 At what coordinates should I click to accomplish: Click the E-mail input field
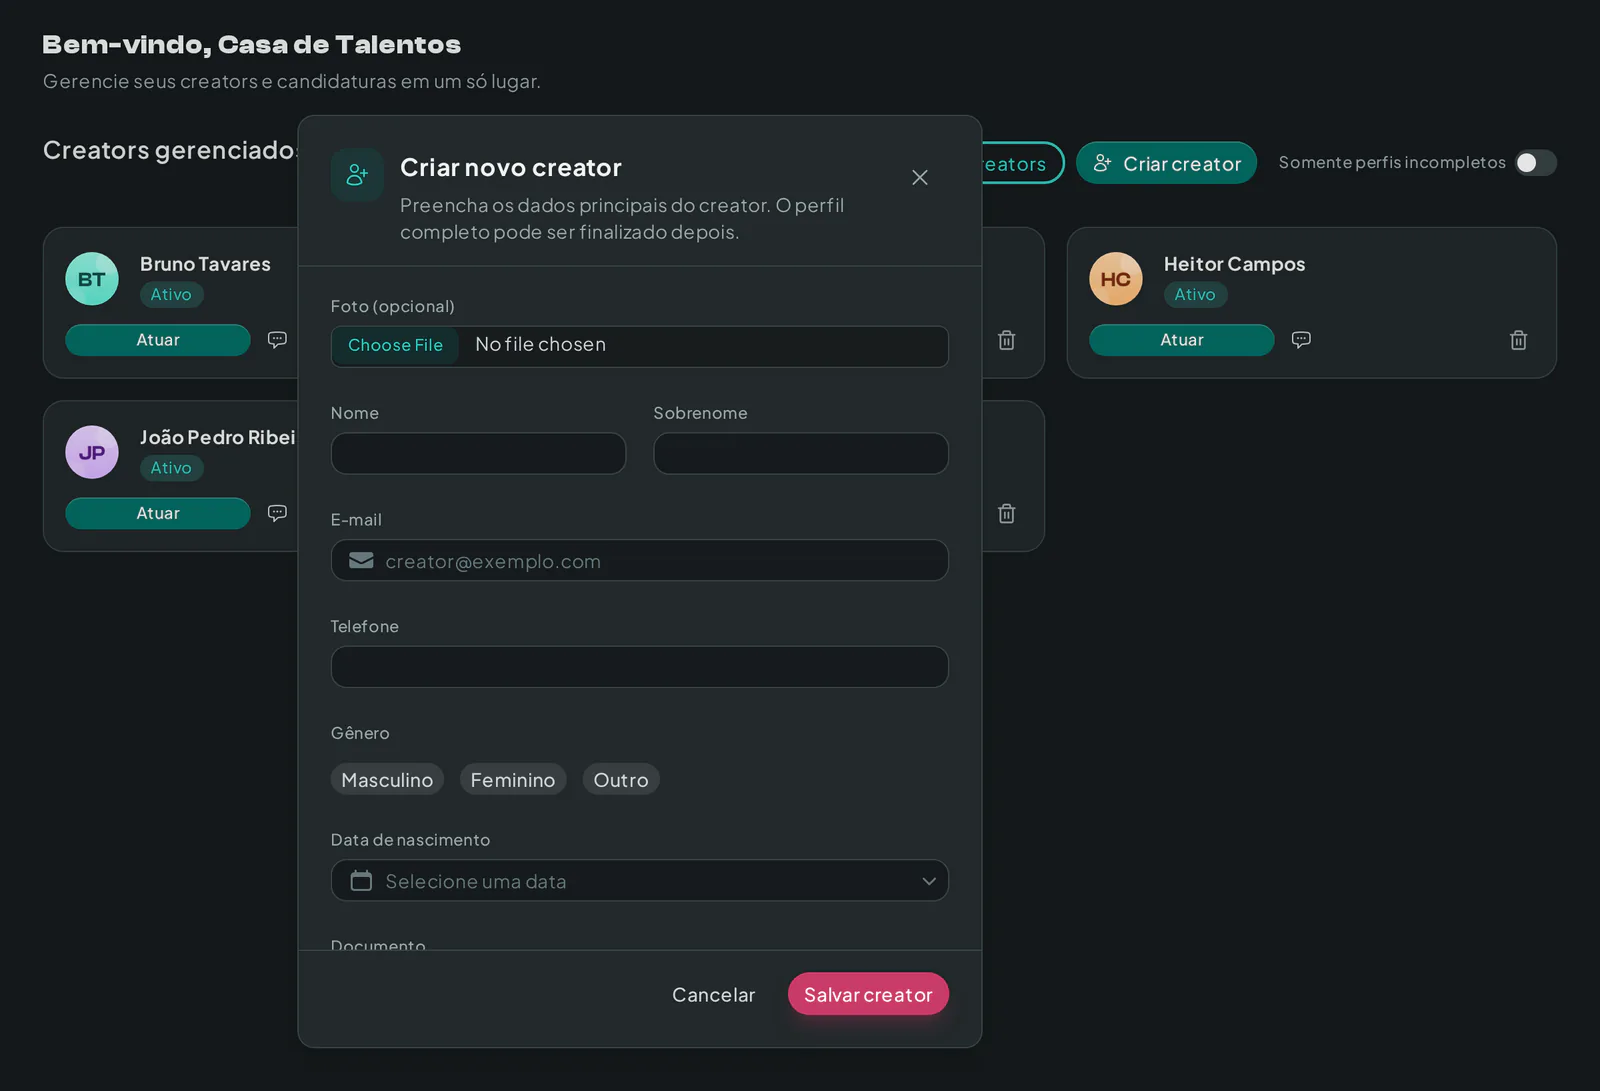click(640, 560)
